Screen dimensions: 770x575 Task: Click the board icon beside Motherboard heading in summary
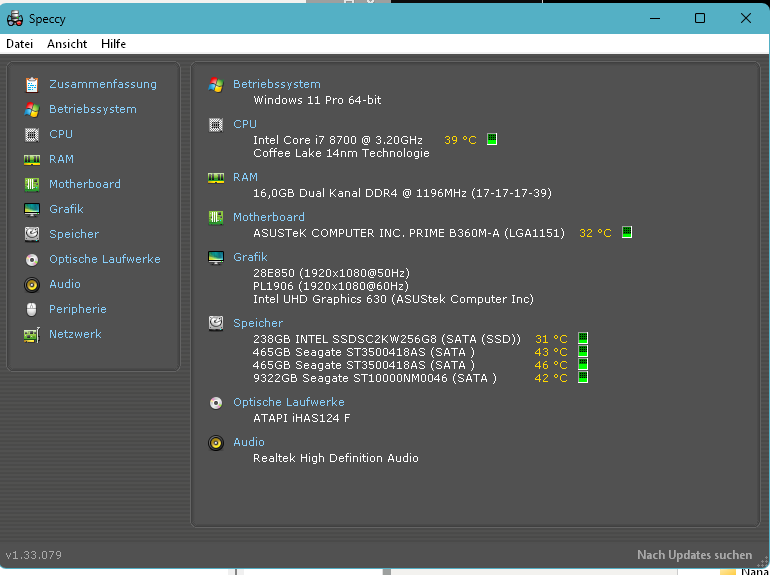click(216, 218)
